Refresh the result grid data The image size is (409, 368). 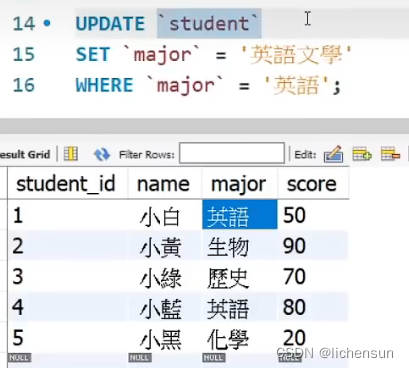tap(102, 154)
